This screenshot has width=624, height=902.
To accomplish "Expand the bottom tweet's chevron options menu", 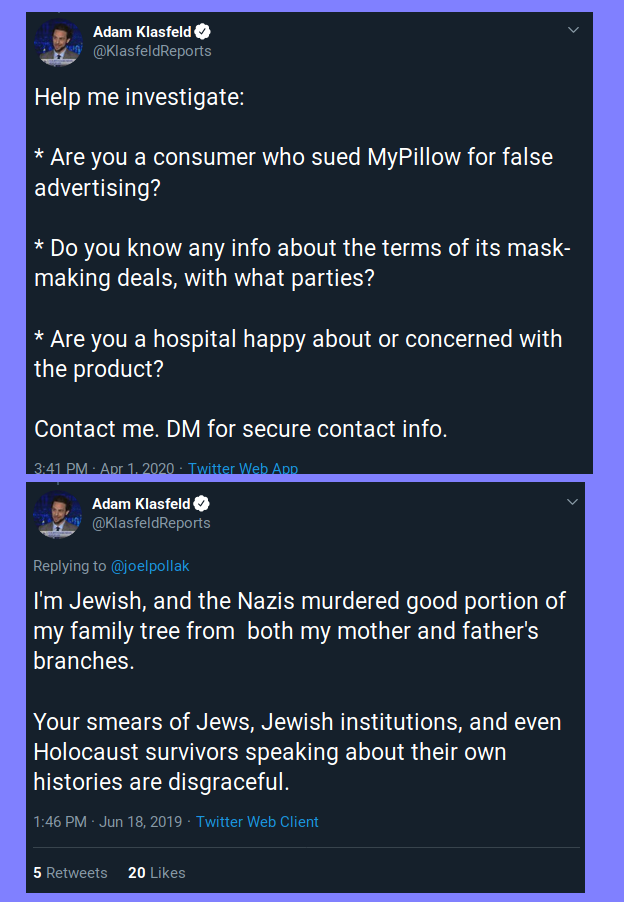I will [573, 500].
